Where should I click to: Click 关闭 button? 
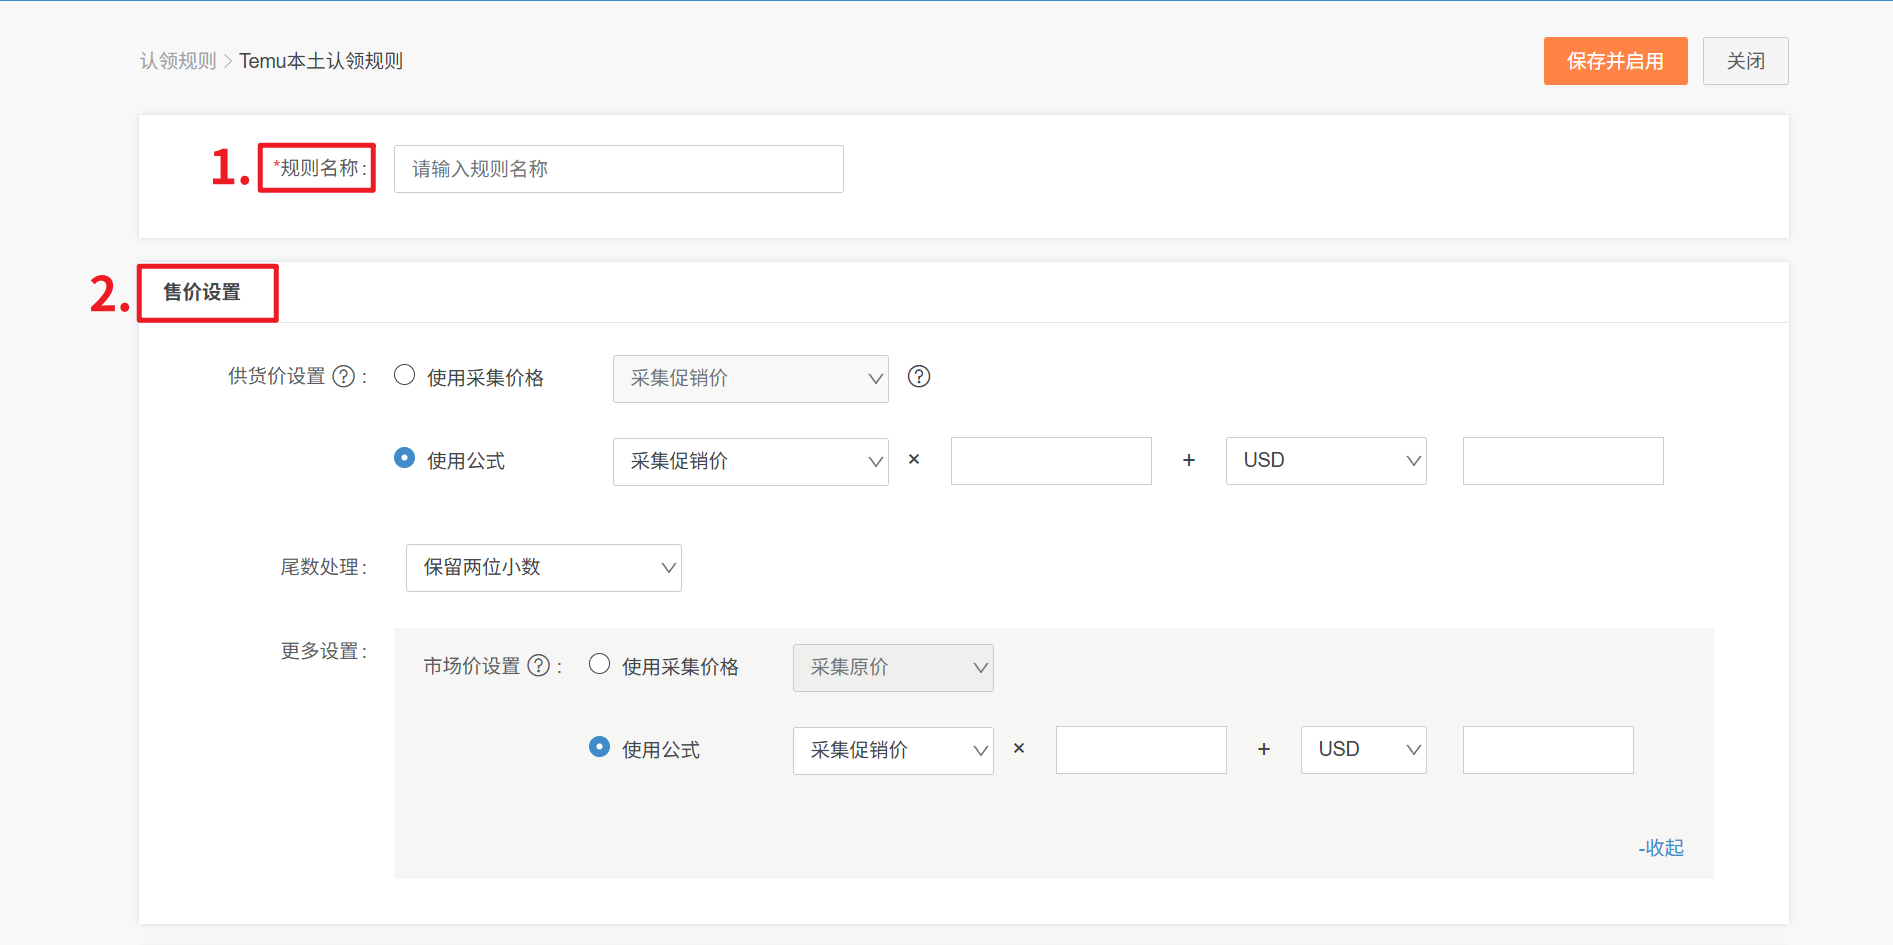pyautogui.click(x=1745, y=61)
